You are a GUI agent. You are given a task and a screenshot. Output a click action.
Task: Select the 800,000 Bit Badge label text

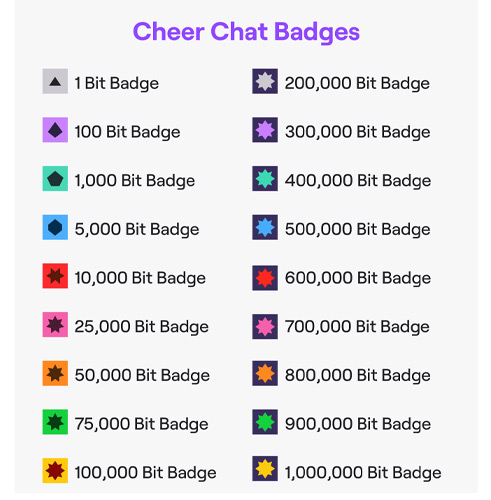pyautogui.click(x=358, y=375)
